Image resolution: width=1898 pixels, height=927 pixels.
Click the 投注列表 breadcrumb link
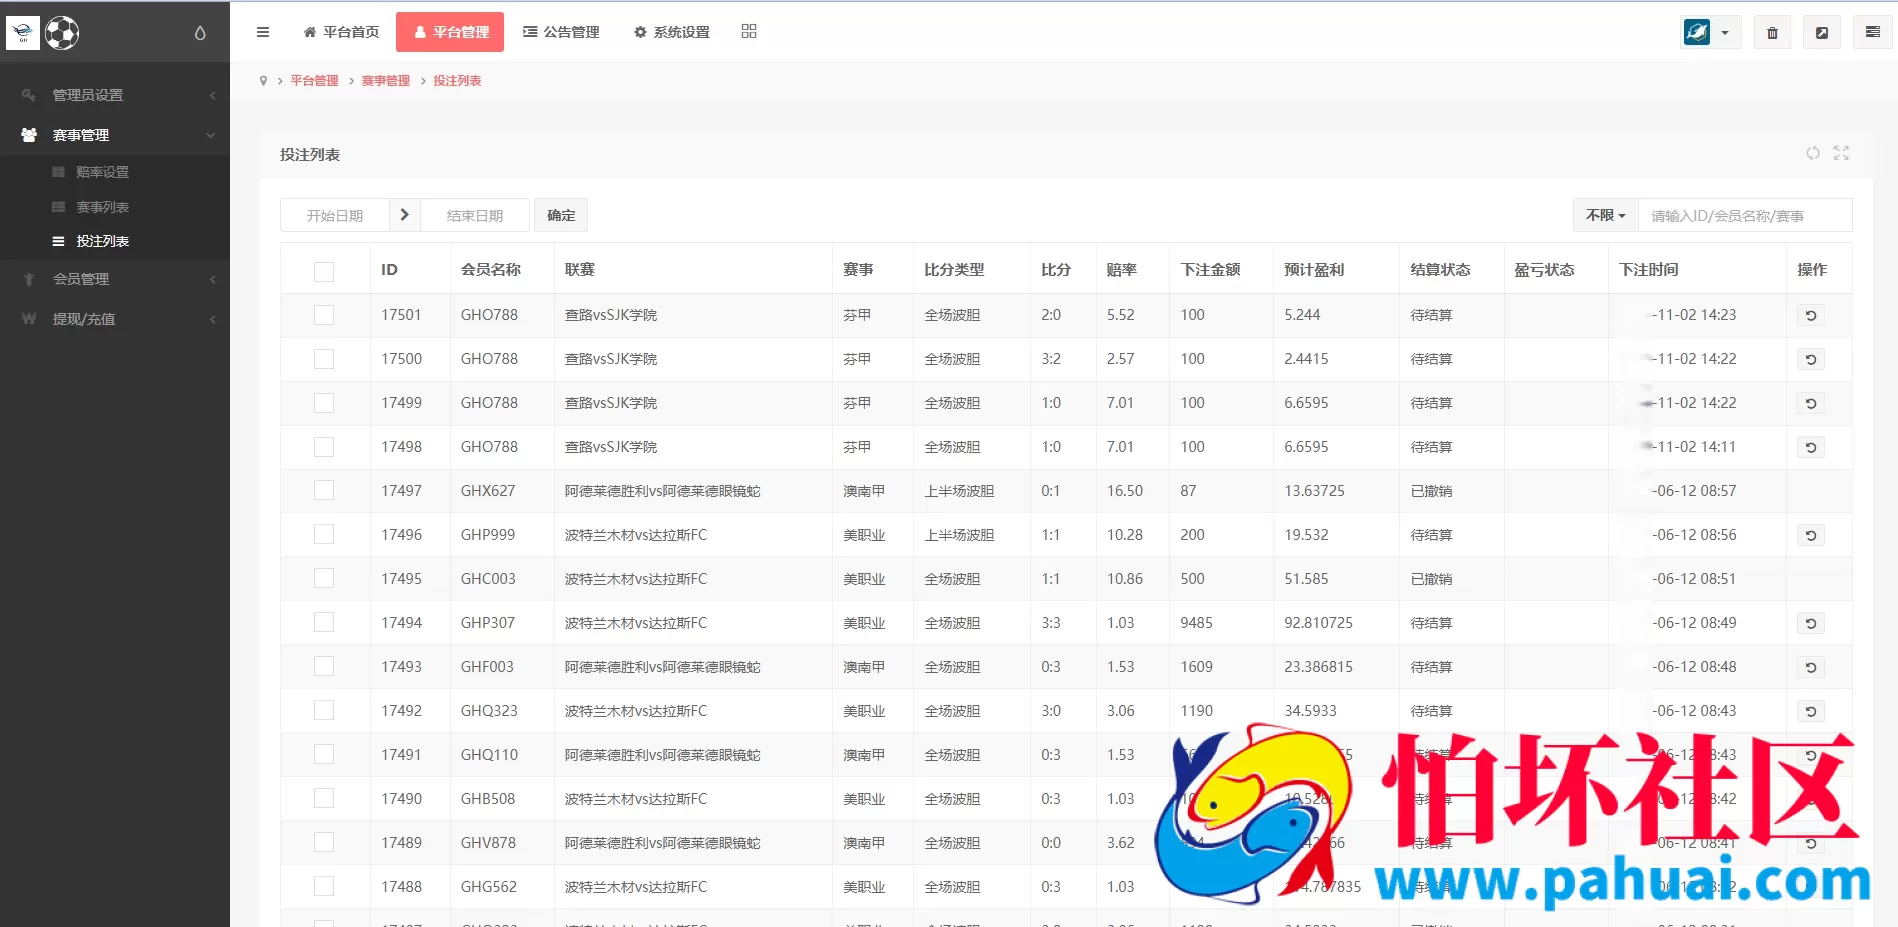(x=457, y=81)
